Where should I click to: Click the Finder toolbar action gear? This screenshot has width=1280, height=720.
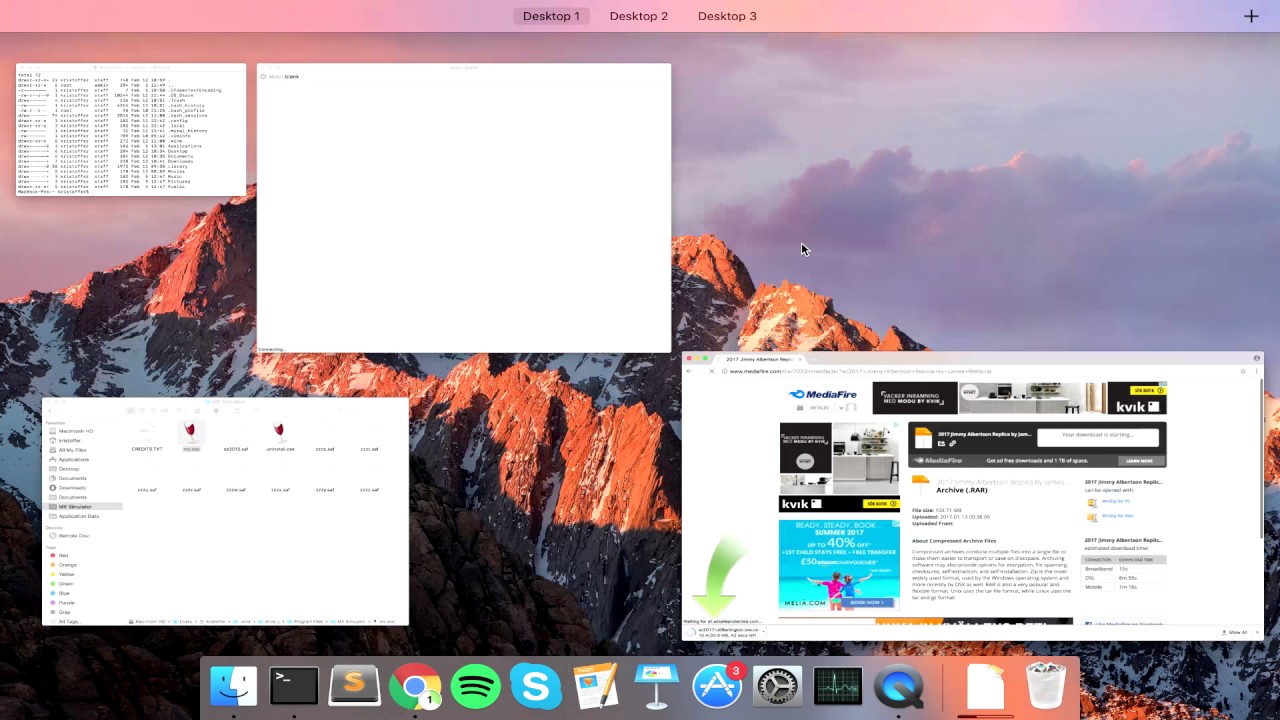click(x=216, y=410)
